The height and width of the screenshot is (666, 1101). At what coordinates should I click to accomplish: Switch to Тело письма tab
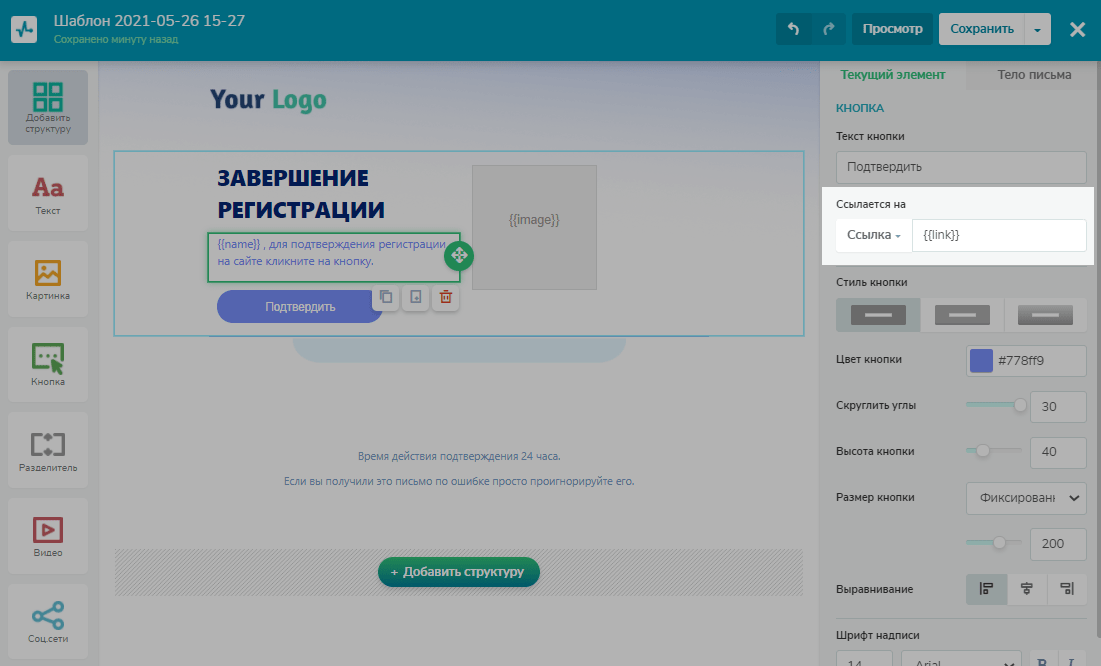[x=1034, y=74]
